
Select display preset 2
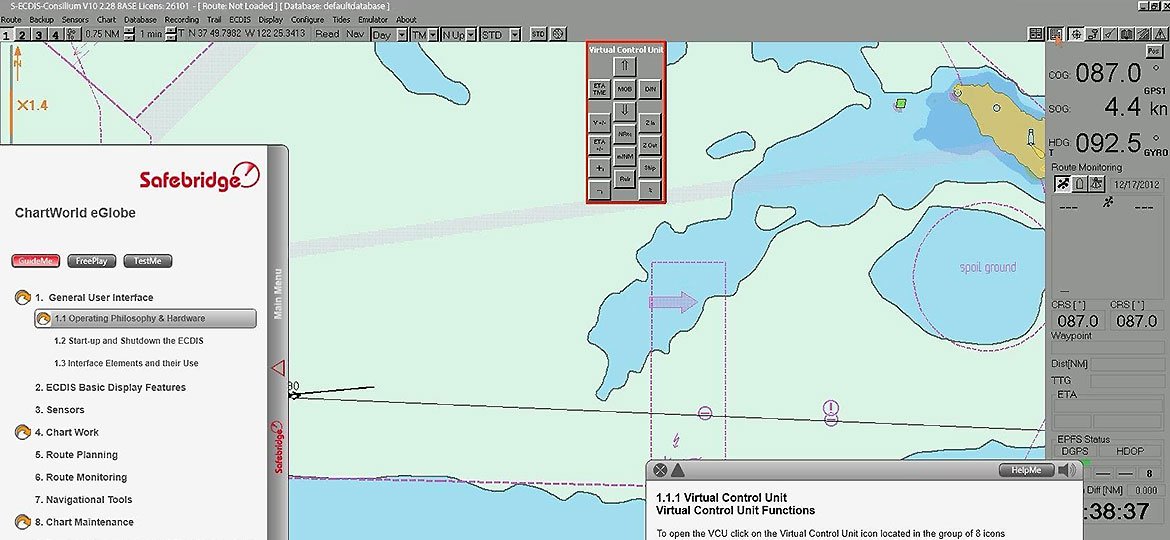pyautogui.click(x=22, y=35)
